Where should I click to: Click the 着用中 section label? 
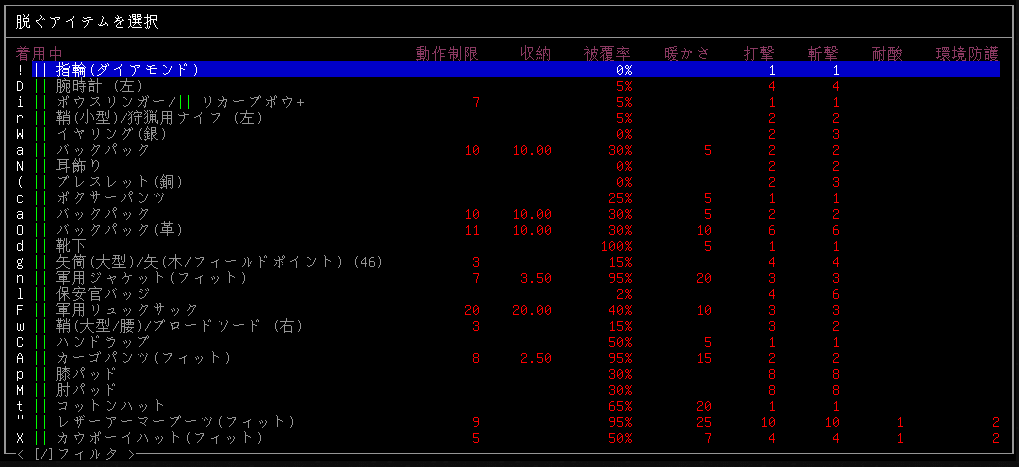[x=39, y=53]
